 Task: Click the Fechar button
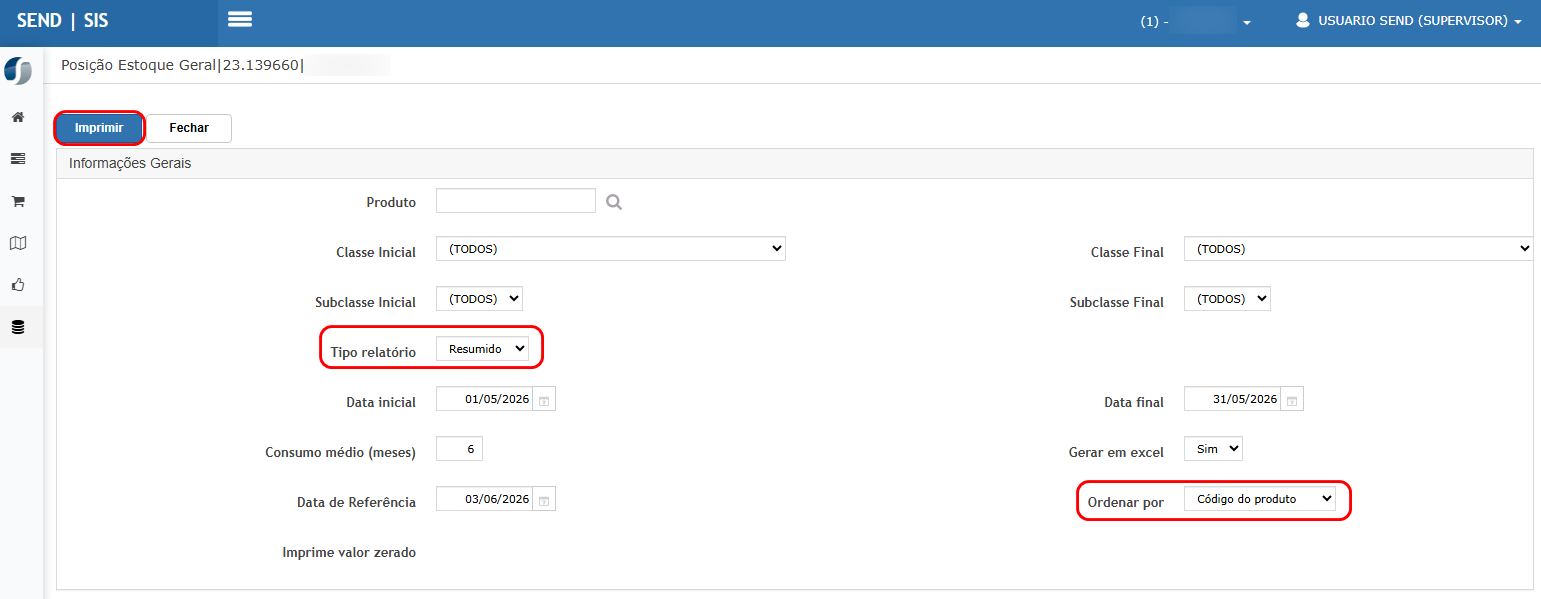(189, 128)
